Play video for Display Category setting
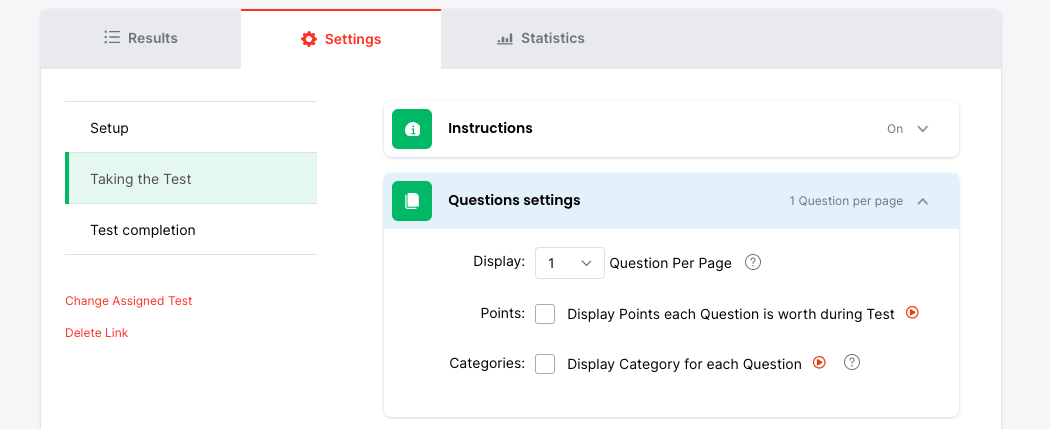The height and width of the screenshot is (429, 1050). pos(819,363)
